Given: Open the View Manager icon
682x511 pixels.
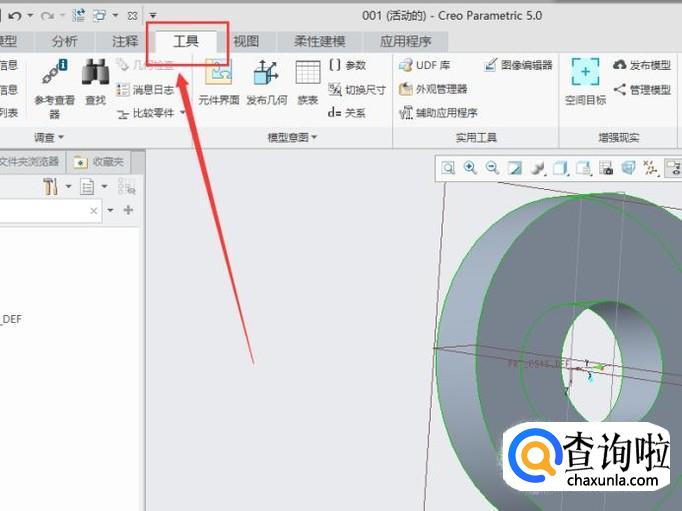Looking at the screenshot, I should click(583, 168).
